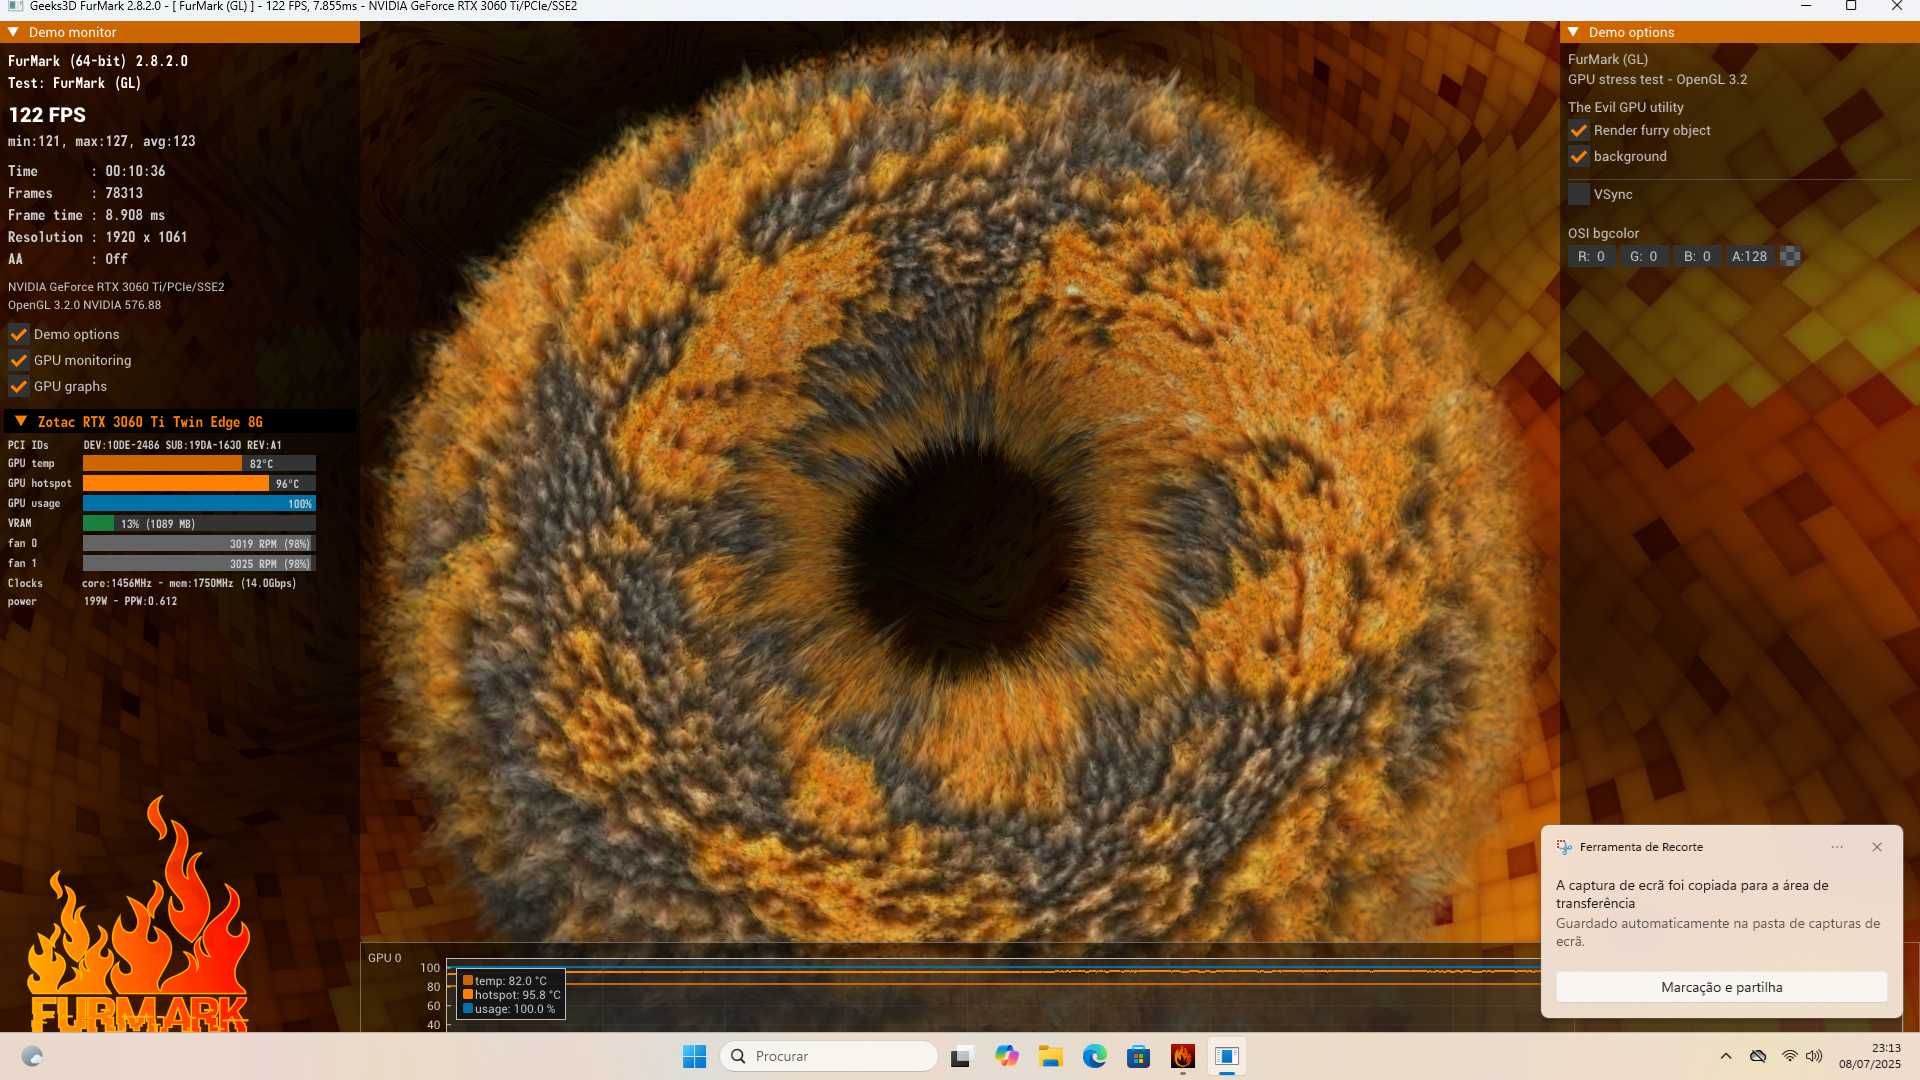Open the volume speaker tray icon

pos(1815,1056)
